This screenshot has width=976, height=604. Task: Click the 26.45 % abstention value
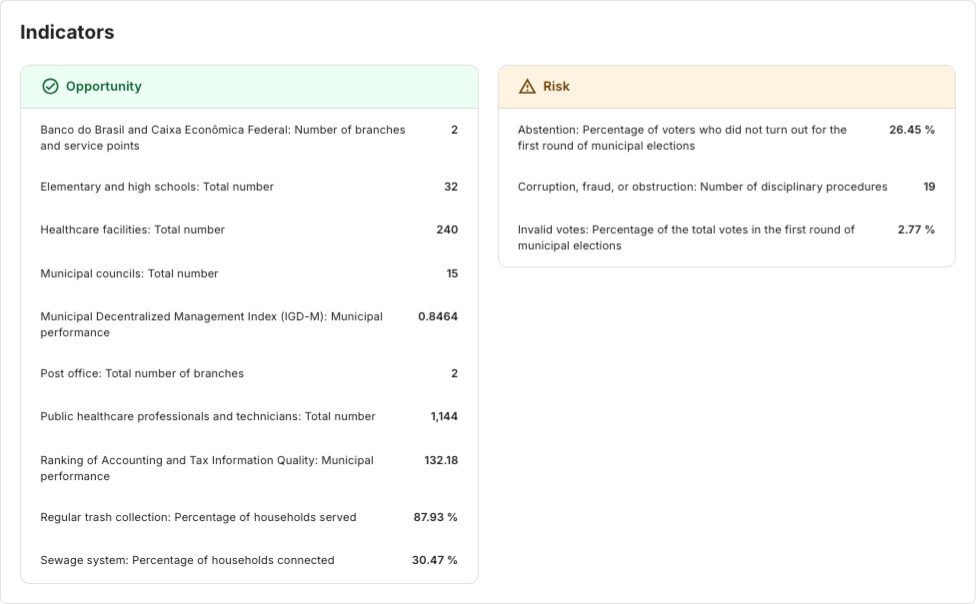911,130
